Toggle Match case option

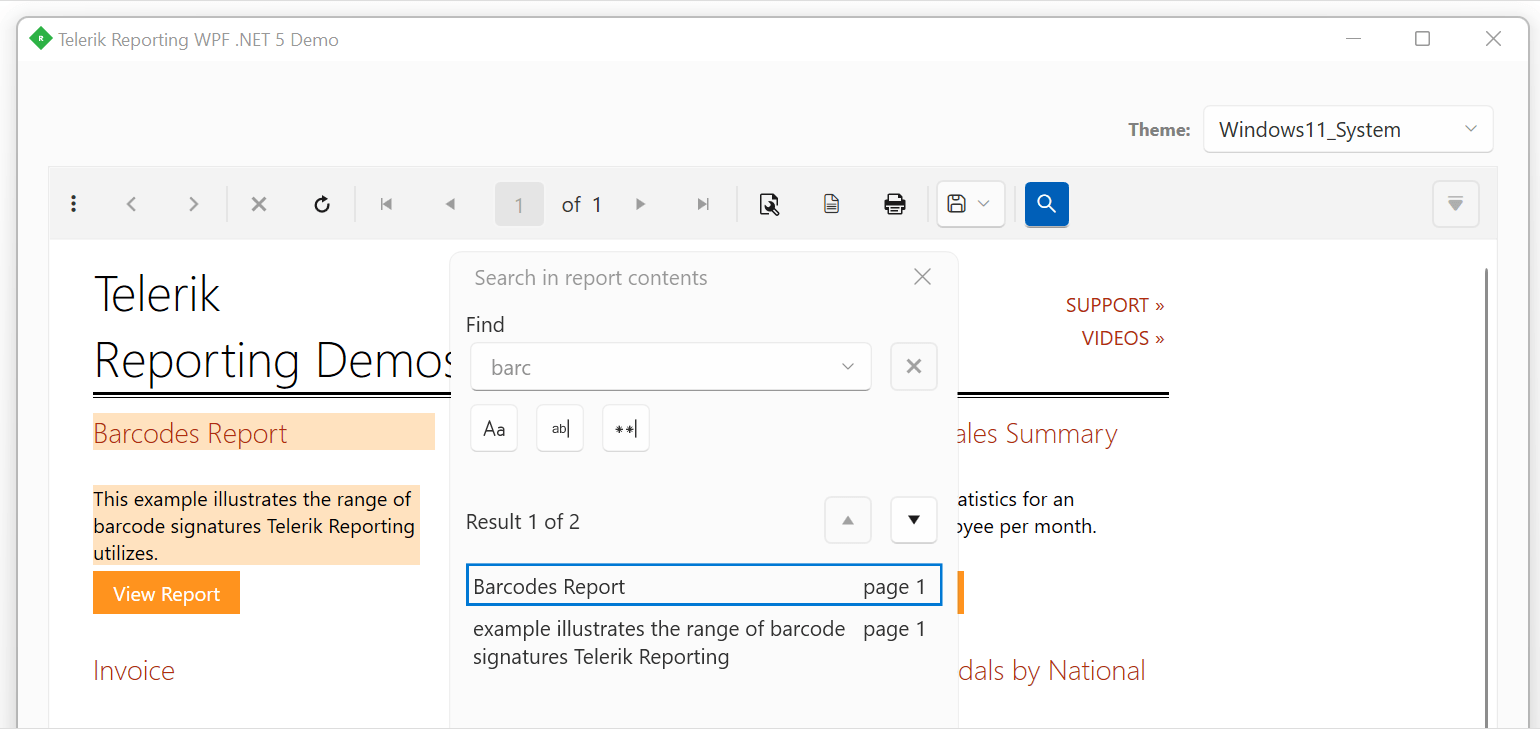tap(494, 429)
